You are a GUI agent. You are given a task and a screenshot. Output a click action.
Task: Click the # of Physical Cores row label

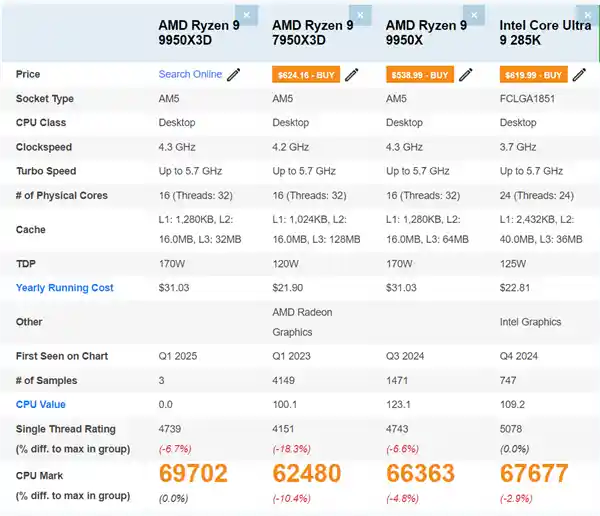pyautogui.click(x=62, y=196)
